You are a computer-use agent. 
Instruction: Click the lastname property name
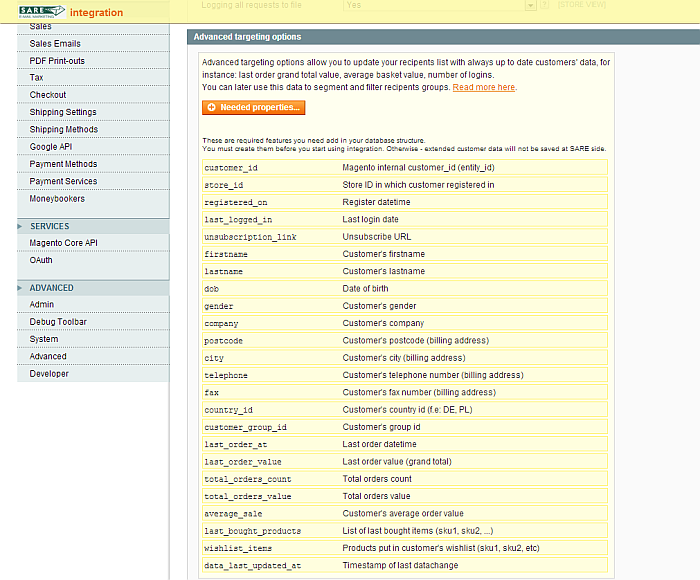[223, 271]
